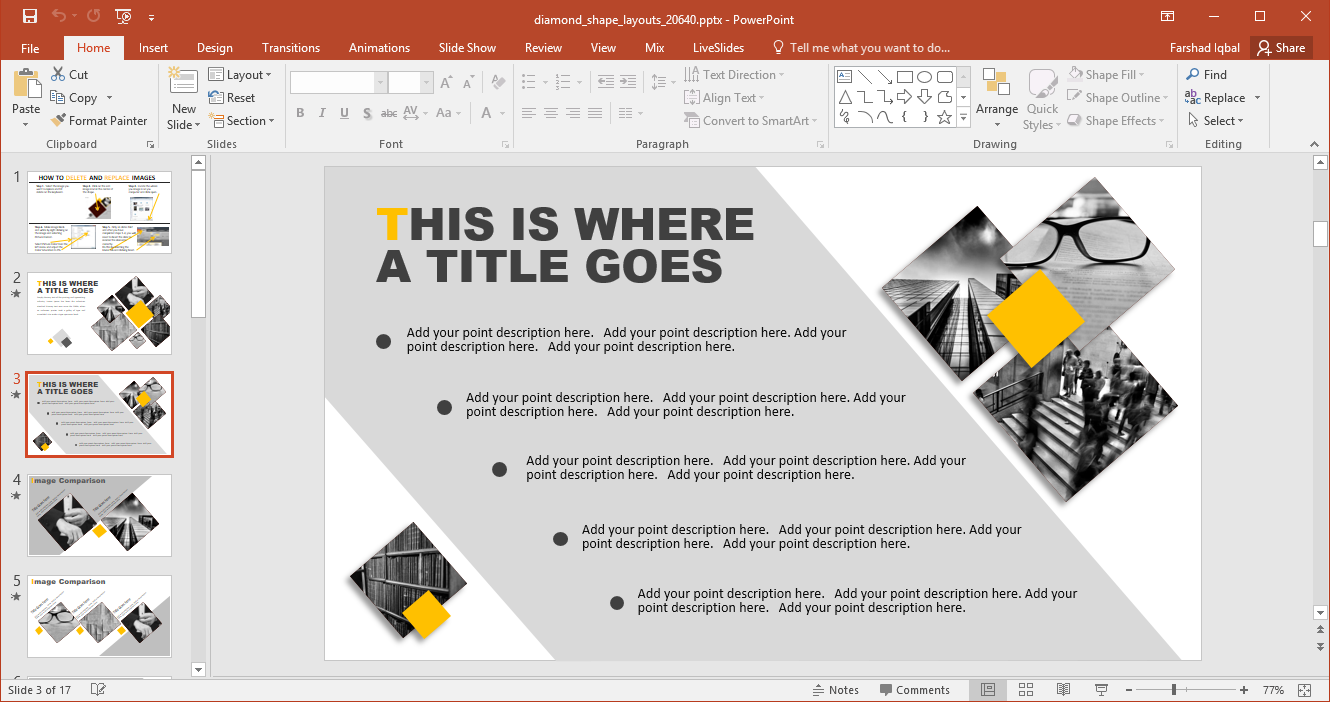Toggle Bold text formatting
Image resolution: width=1330 pixels, height=702 pixels.
[x=299, y=113]
